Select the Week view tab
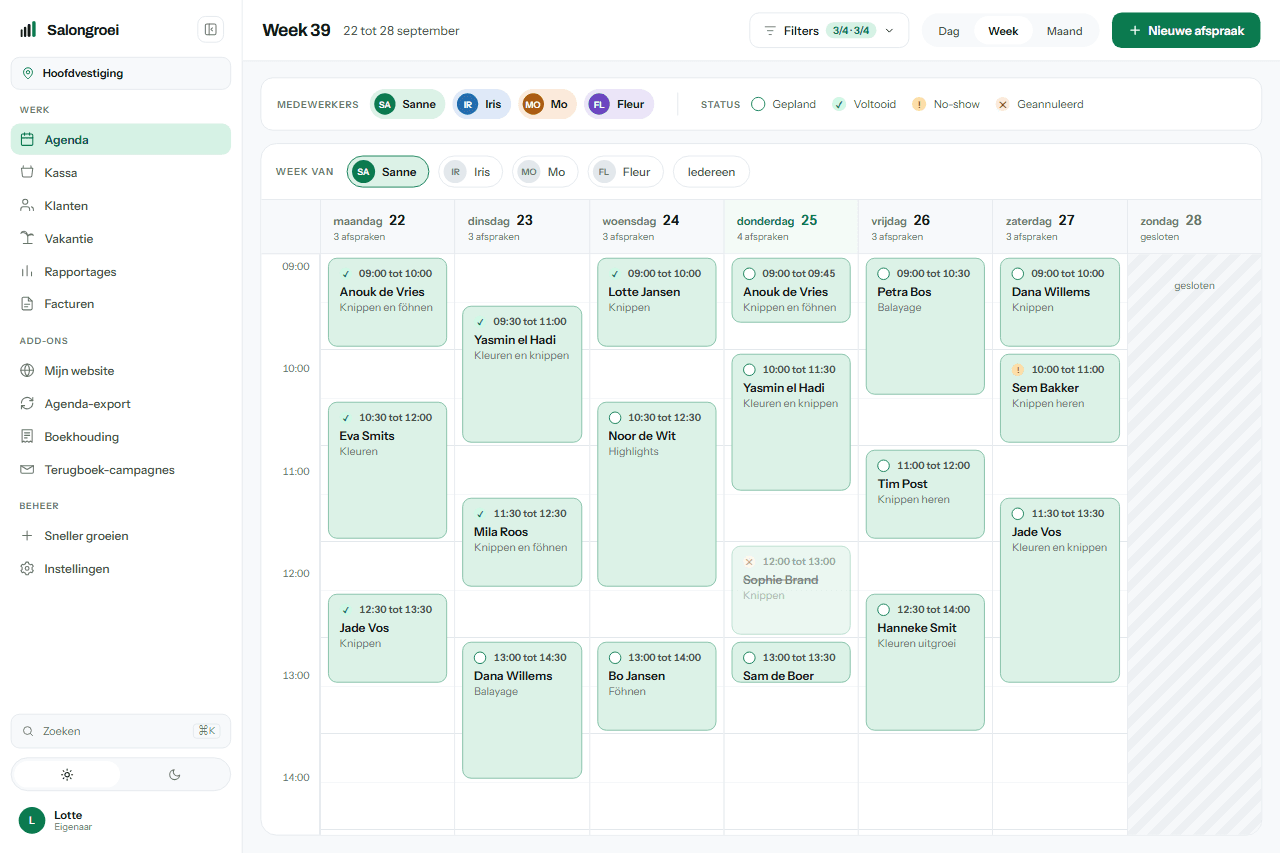The height and width of the screenshot is (853, 1280). [x=1003, y=31]
